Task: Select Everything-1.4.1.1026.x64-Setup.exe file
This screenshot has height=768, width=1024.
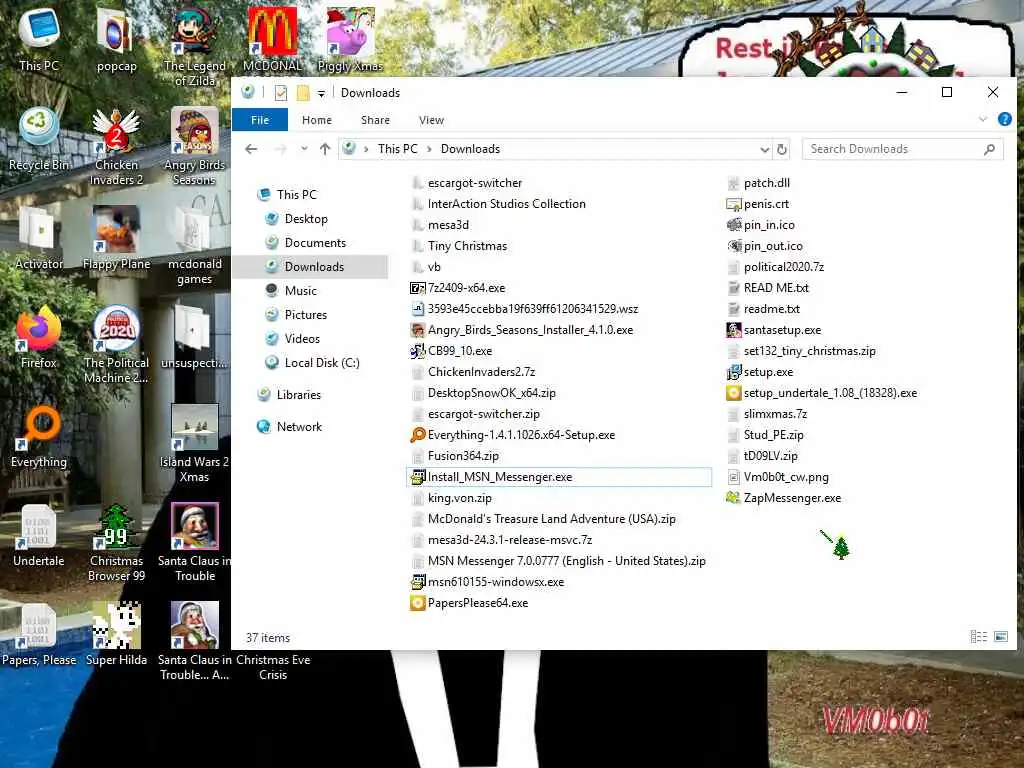Action: (x=521, y=435)
